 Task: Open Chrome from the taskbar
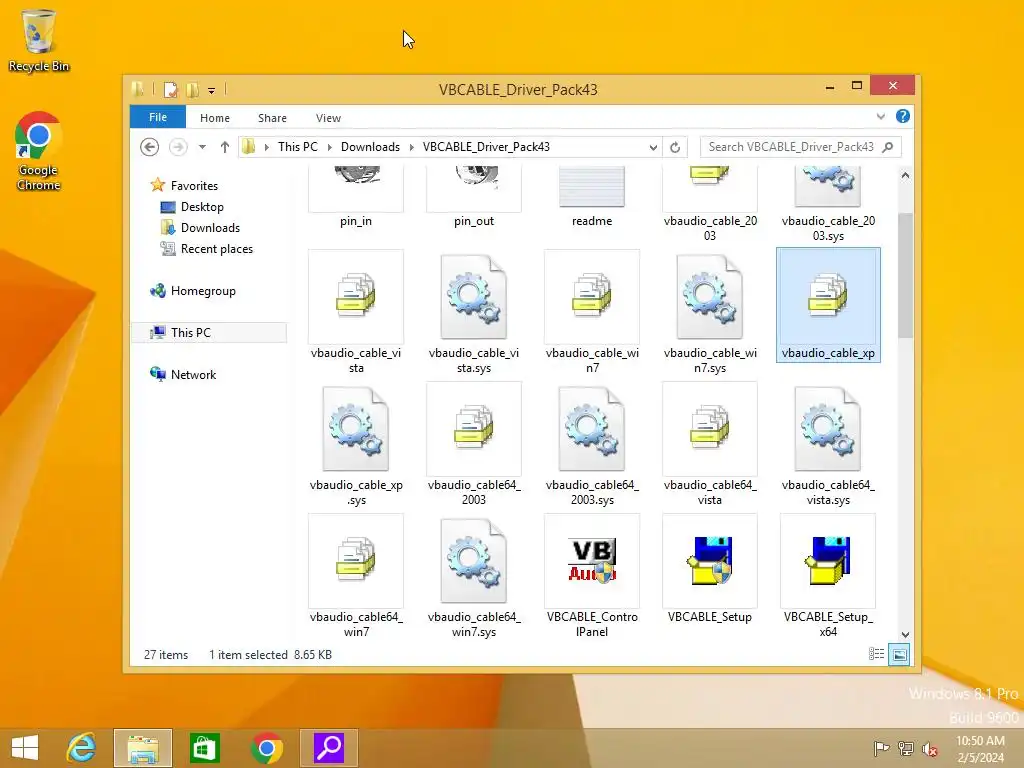pos(266,748)
